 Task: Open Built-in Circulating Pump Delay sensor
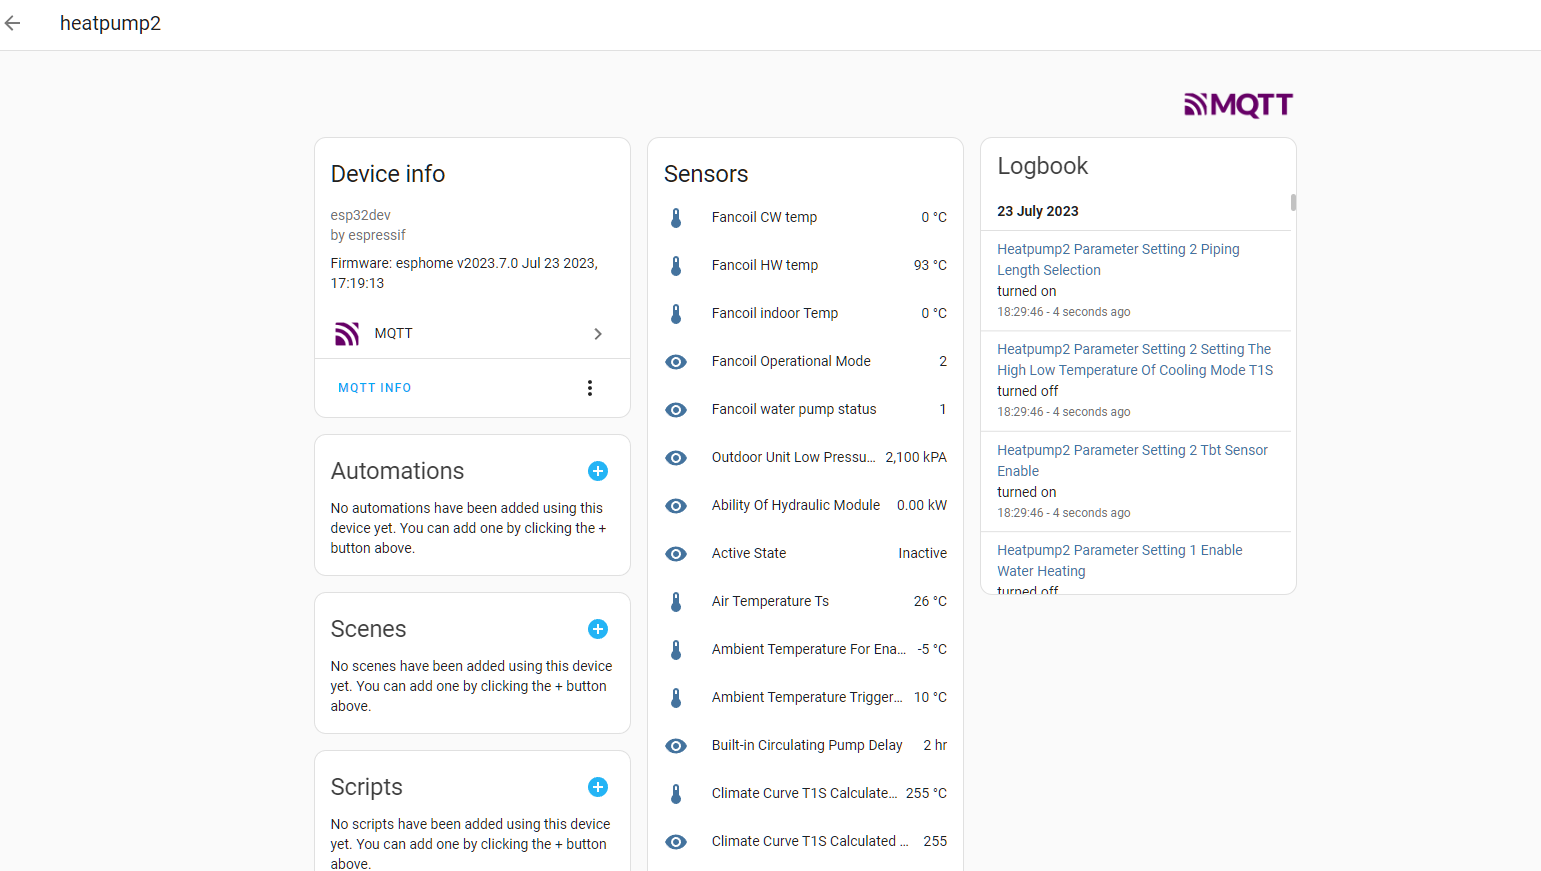click(805, 746)
